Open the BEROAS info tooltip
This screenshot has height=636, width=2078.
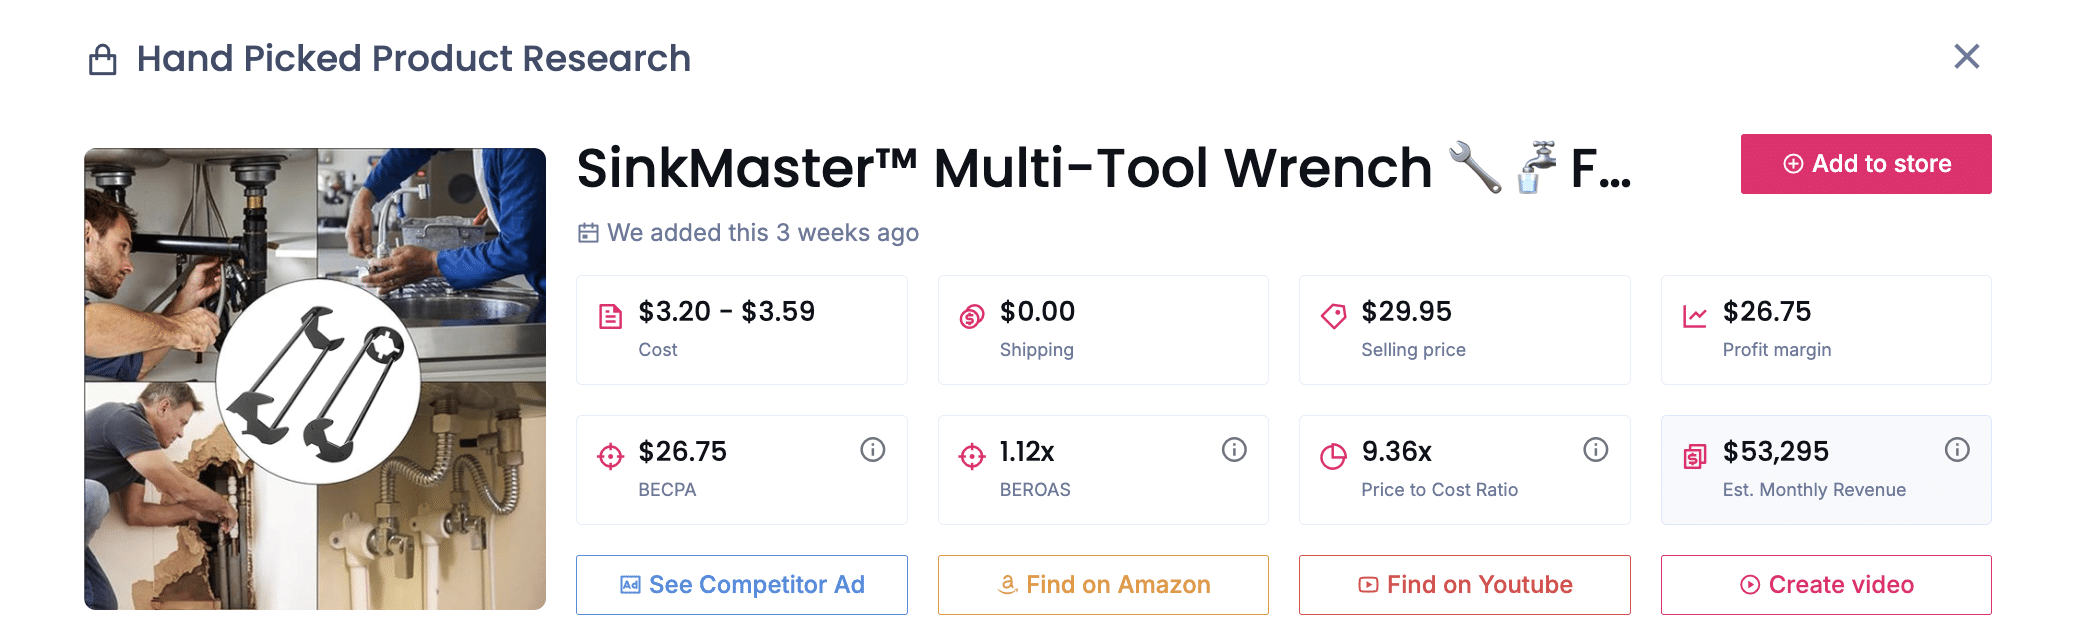(x=1233, y=450)
